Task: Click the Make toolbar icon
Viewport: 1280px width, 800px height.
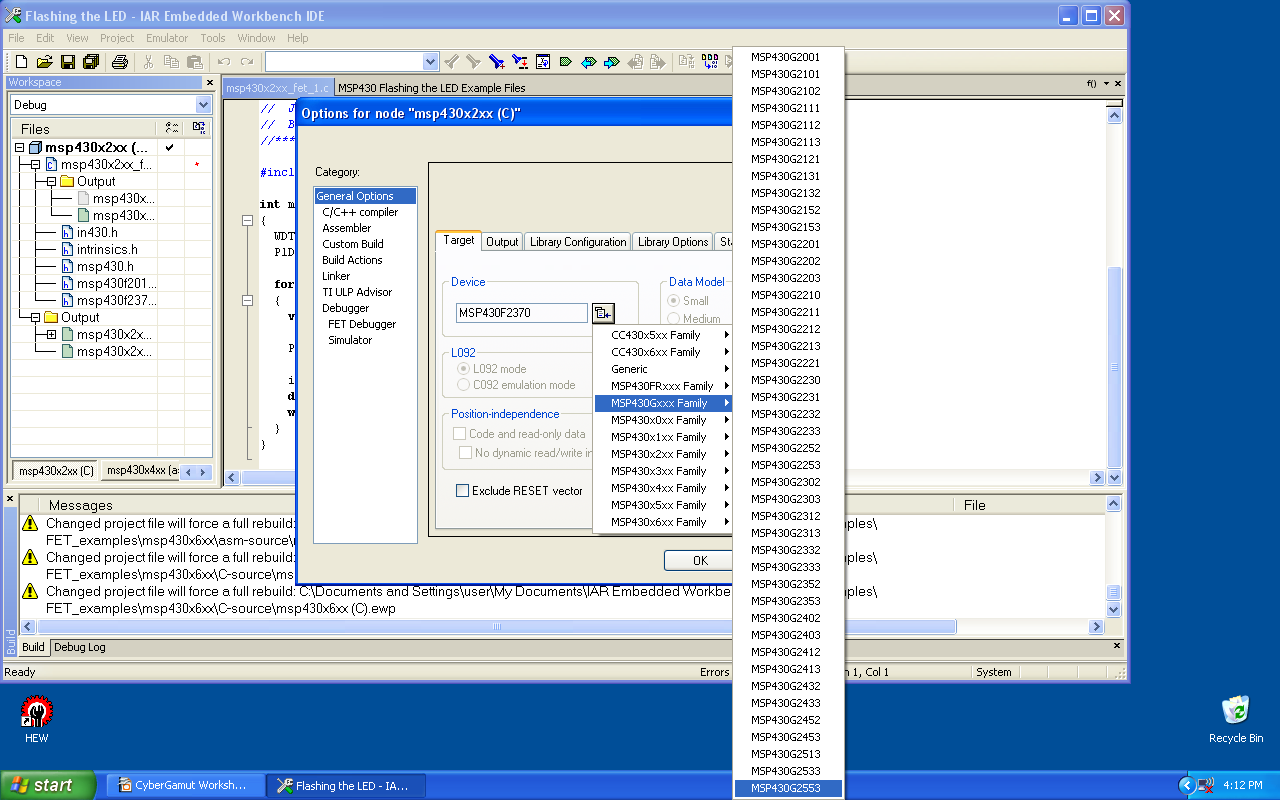Action: (710, 62)
